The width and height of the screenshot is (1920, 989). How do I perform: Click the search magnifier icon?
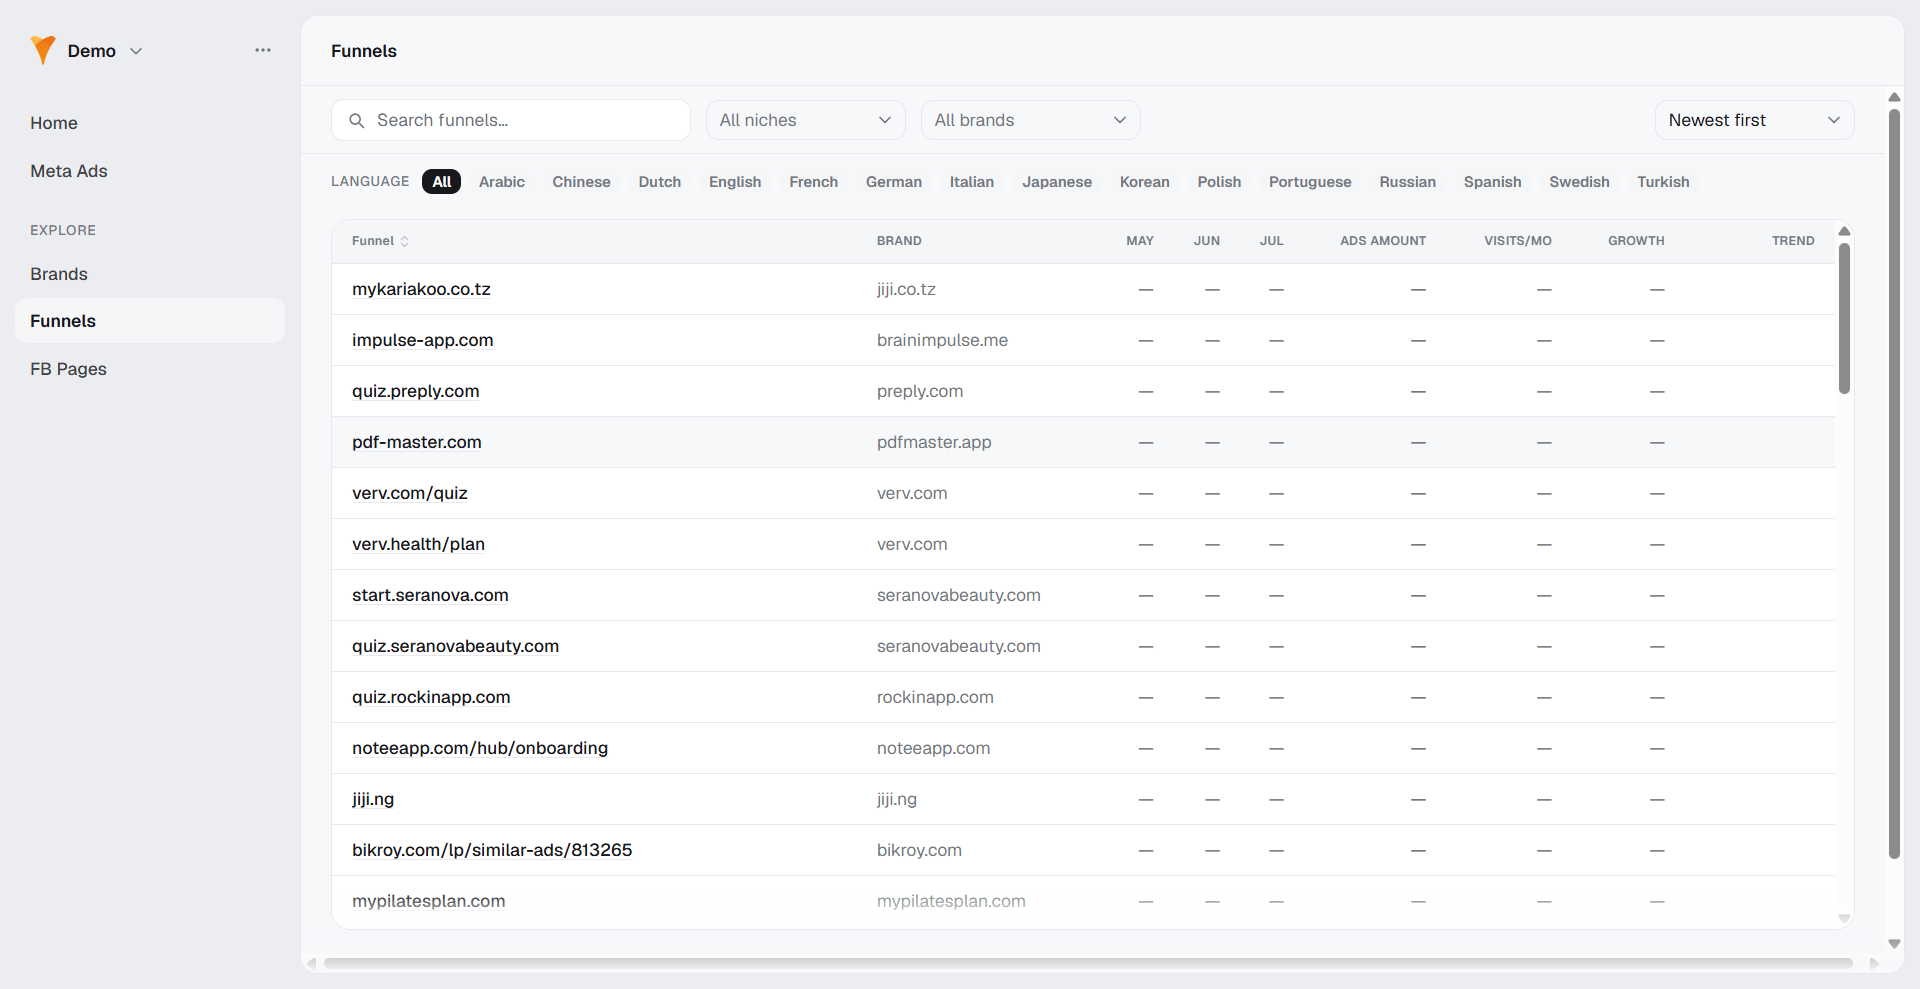[356, 120]
